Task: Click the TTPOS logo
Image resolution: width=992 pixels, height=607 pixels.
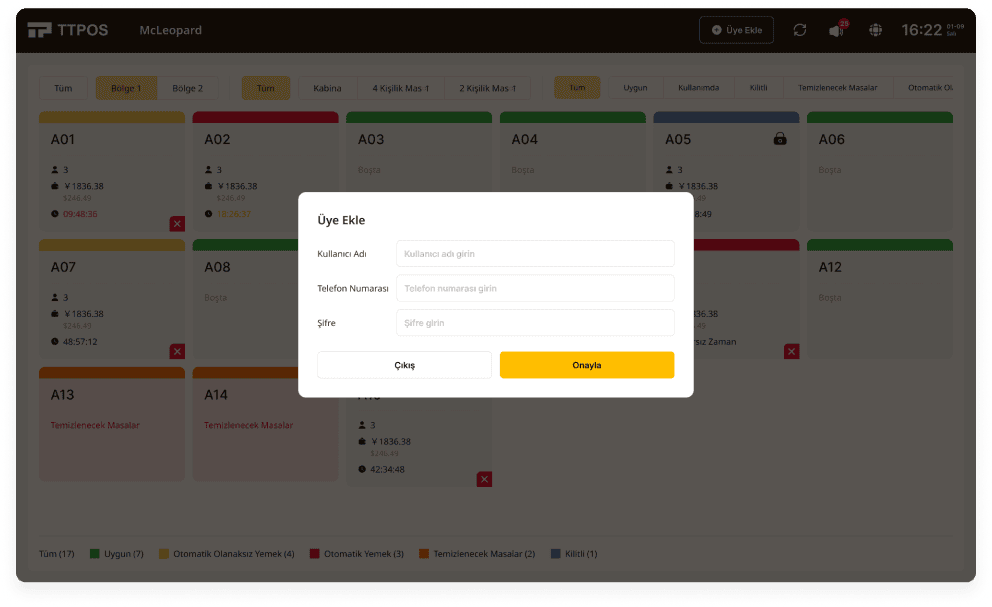Action: [x=65, y=30]
